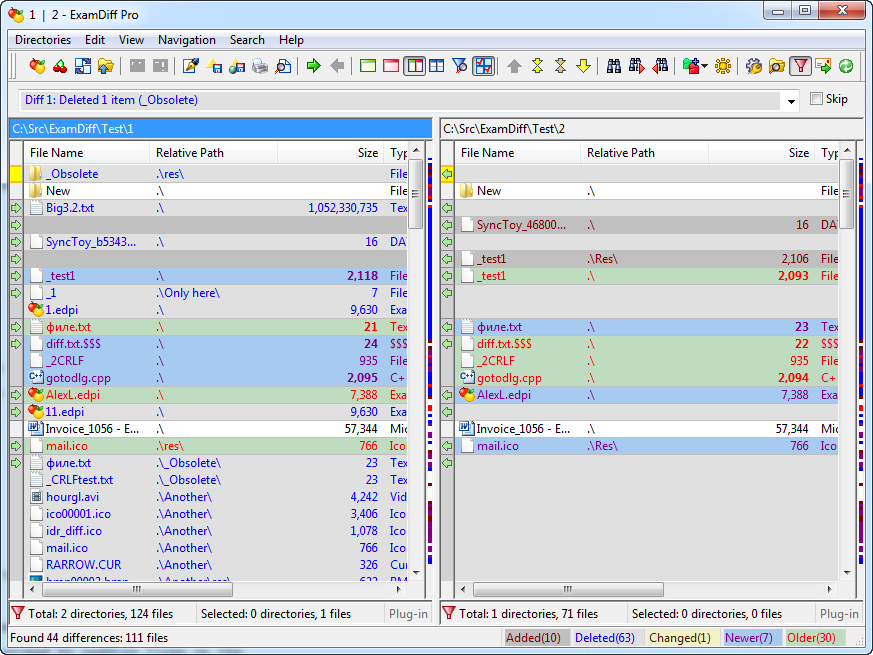Open the View menu

(131, 40)
